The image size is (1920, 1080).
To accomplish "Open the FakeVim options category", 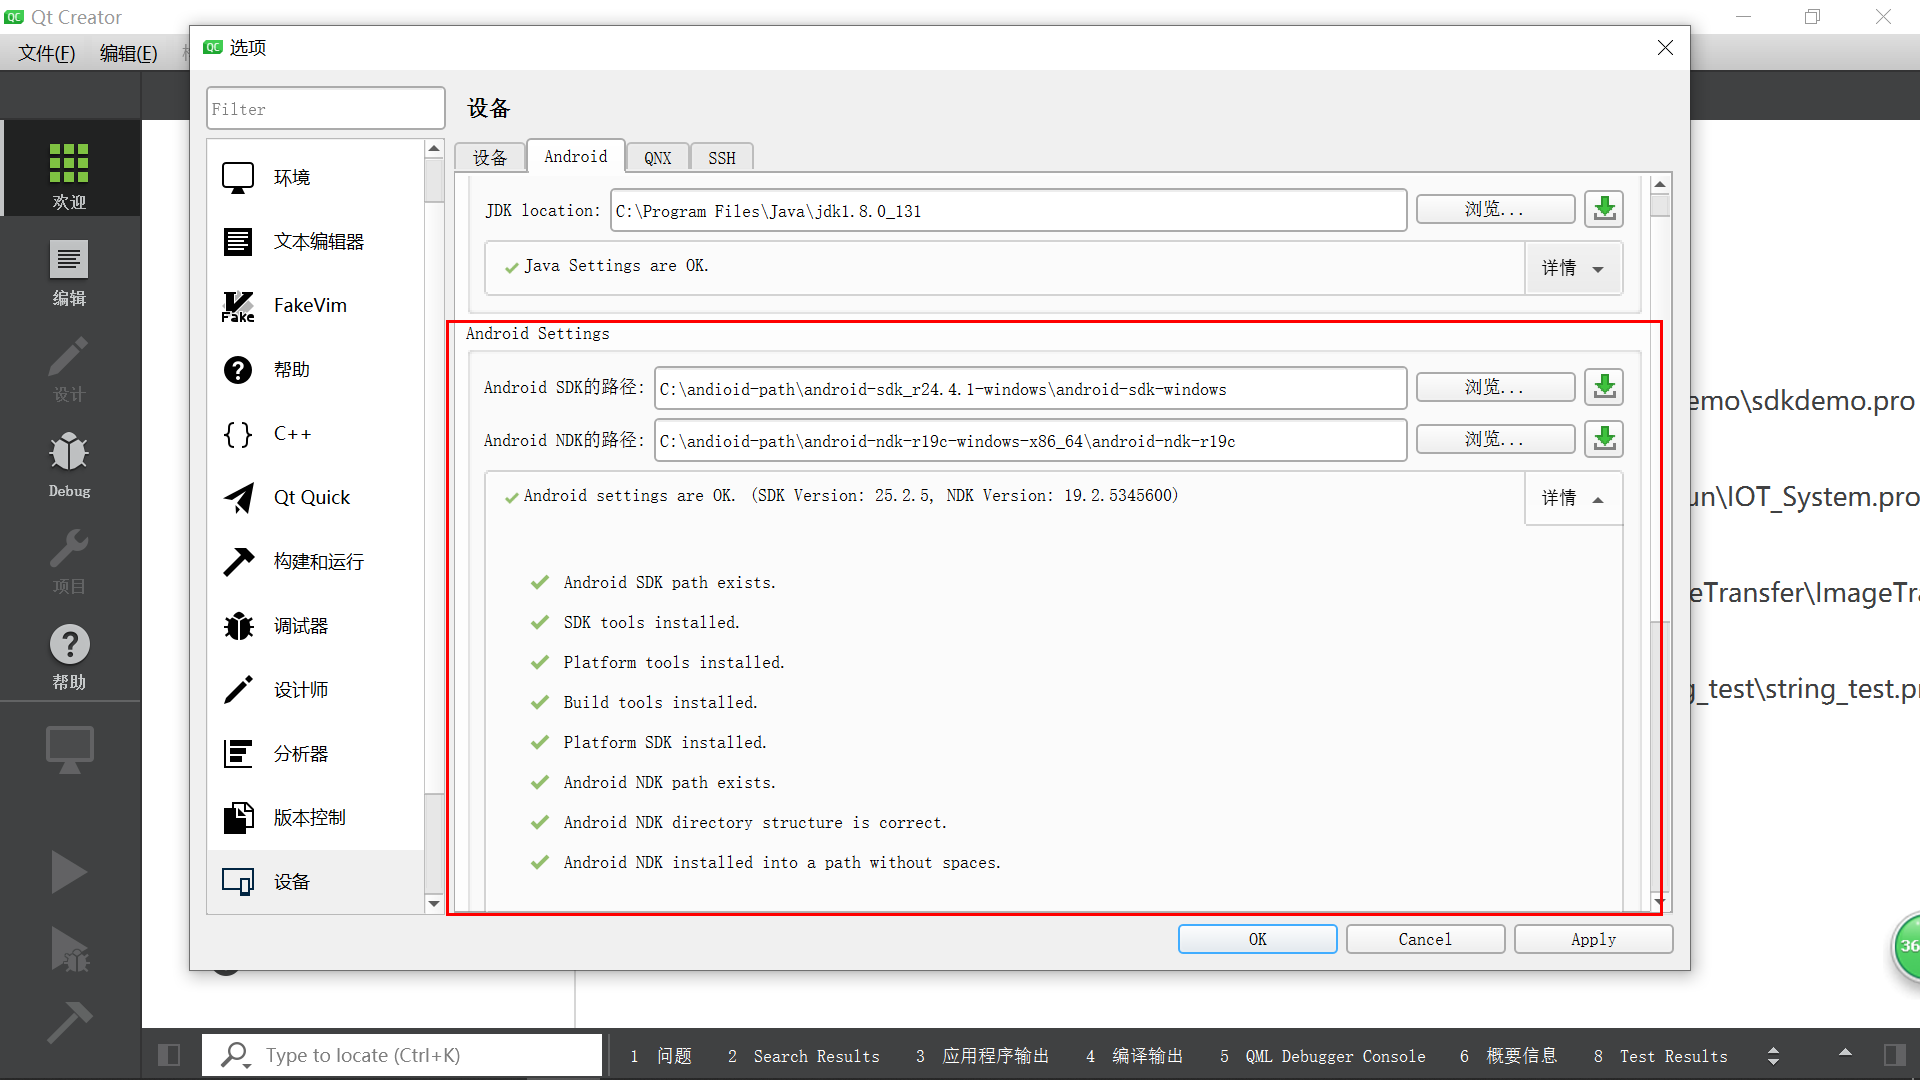I will point(316,306).
